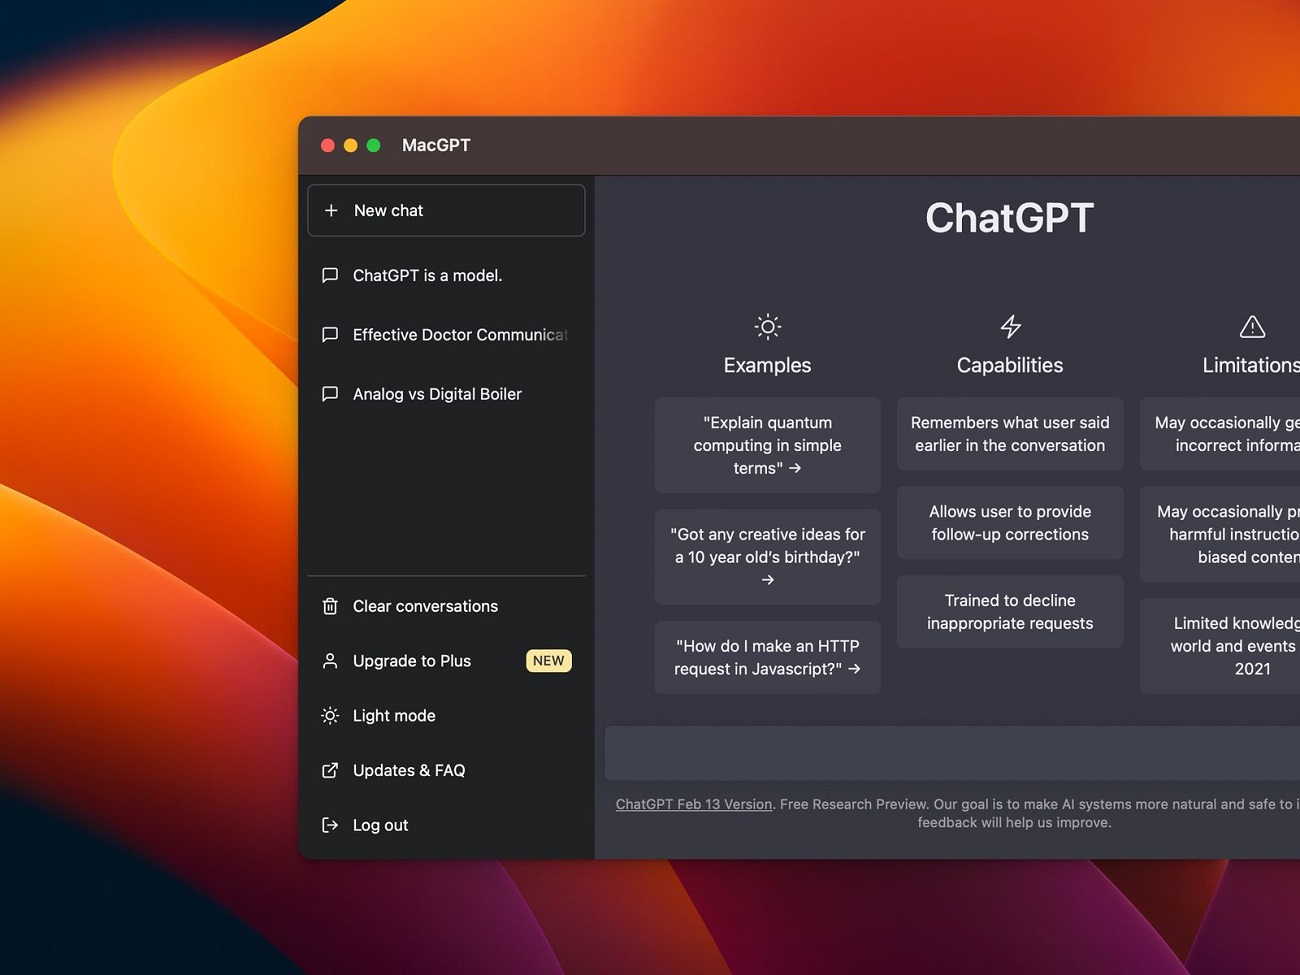The height and width of the screenshot is (975, 1300).
Task: Use the 'HTTP request in Javascript' example prompt
Action: [x=768, y=658]
